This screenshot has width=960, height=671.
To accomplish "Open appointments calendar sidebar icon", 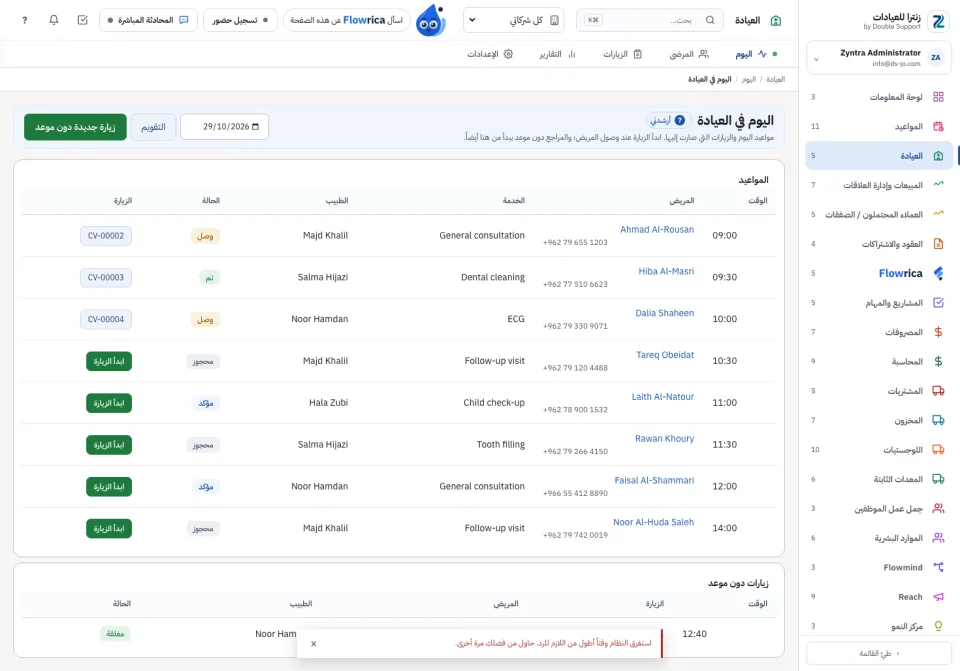I will tap(938, 126).
